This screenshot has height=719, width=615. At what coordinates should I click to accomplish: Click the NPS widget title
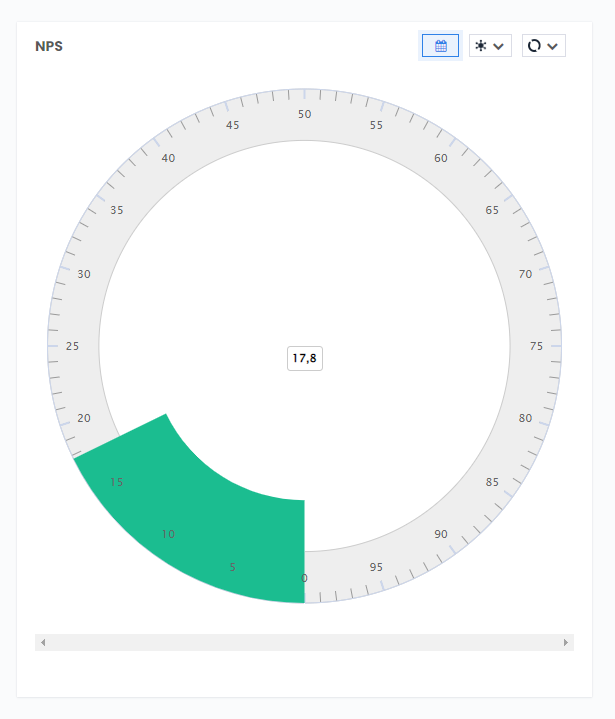tap(49, 46)
